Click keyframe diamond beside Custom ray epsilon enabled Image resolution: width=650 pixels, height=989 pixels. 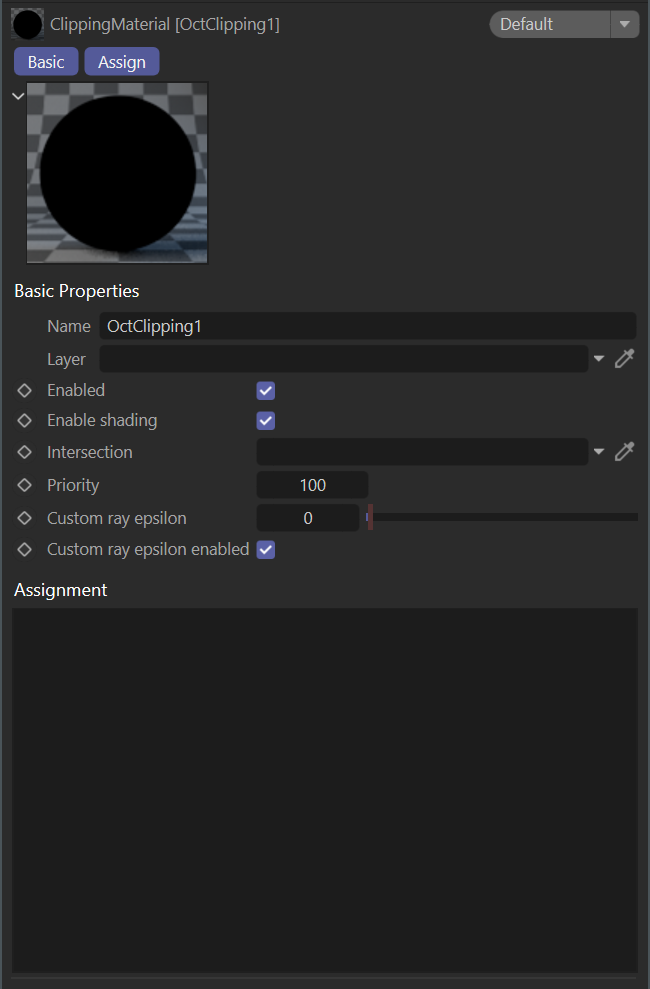[x=25, y=550]
